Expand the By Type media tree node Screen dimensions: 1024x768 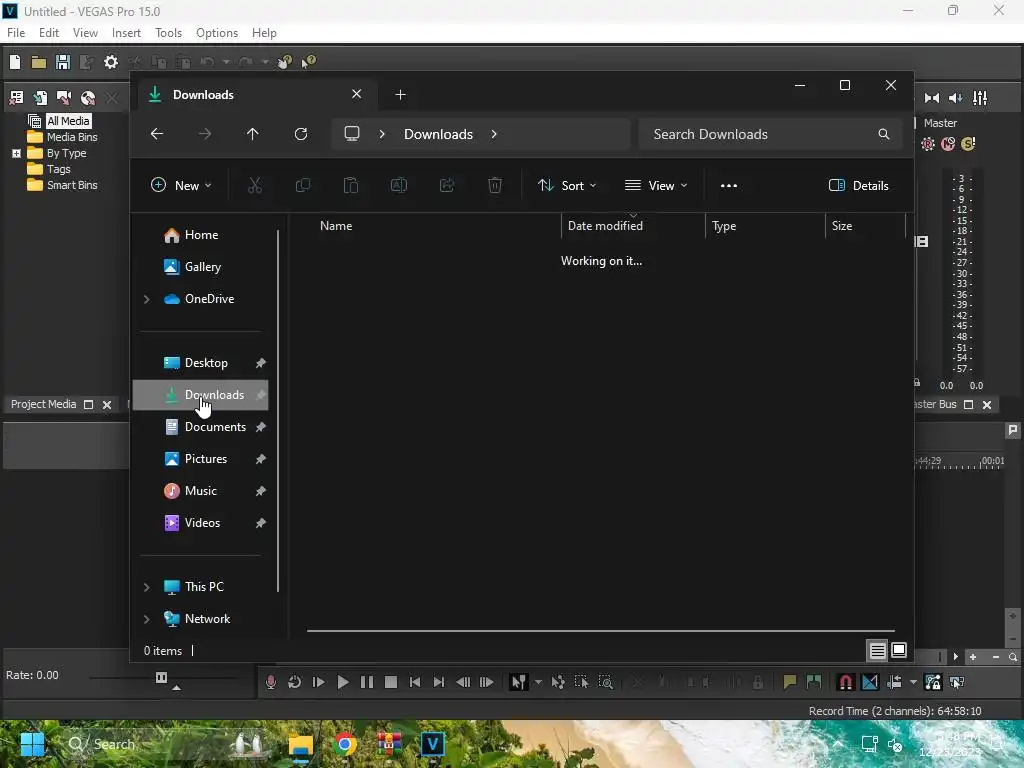click(x=16, y=153)
